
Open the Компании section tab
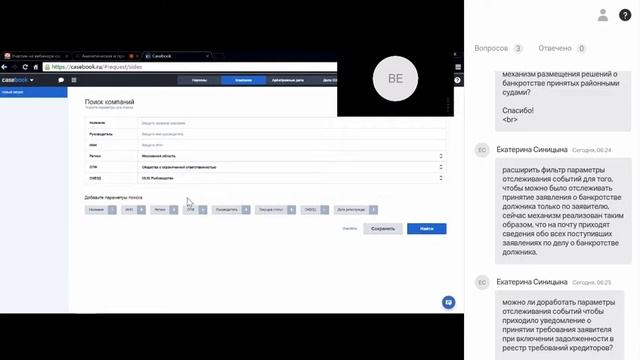(243, 80)
